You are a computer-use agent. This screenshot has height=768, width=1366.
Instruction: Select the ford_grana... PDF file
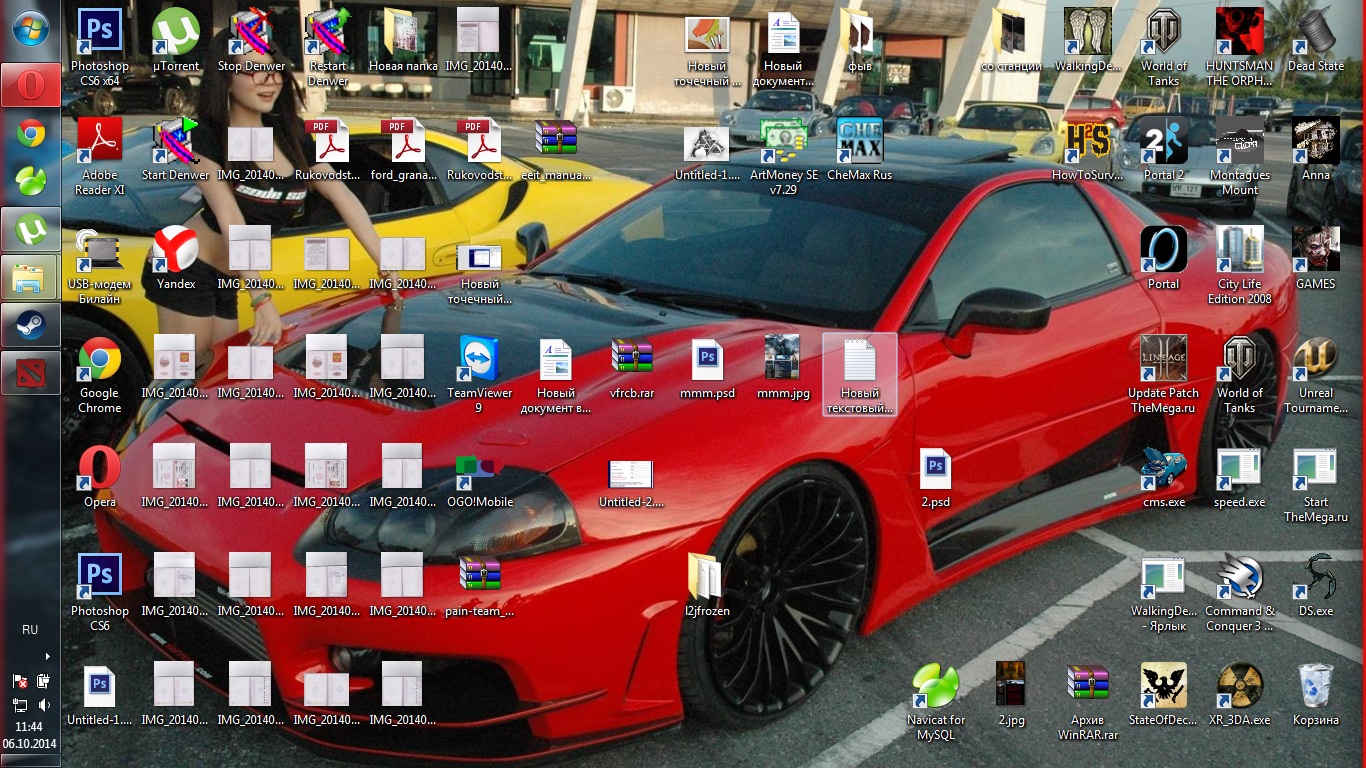[403, 149]
